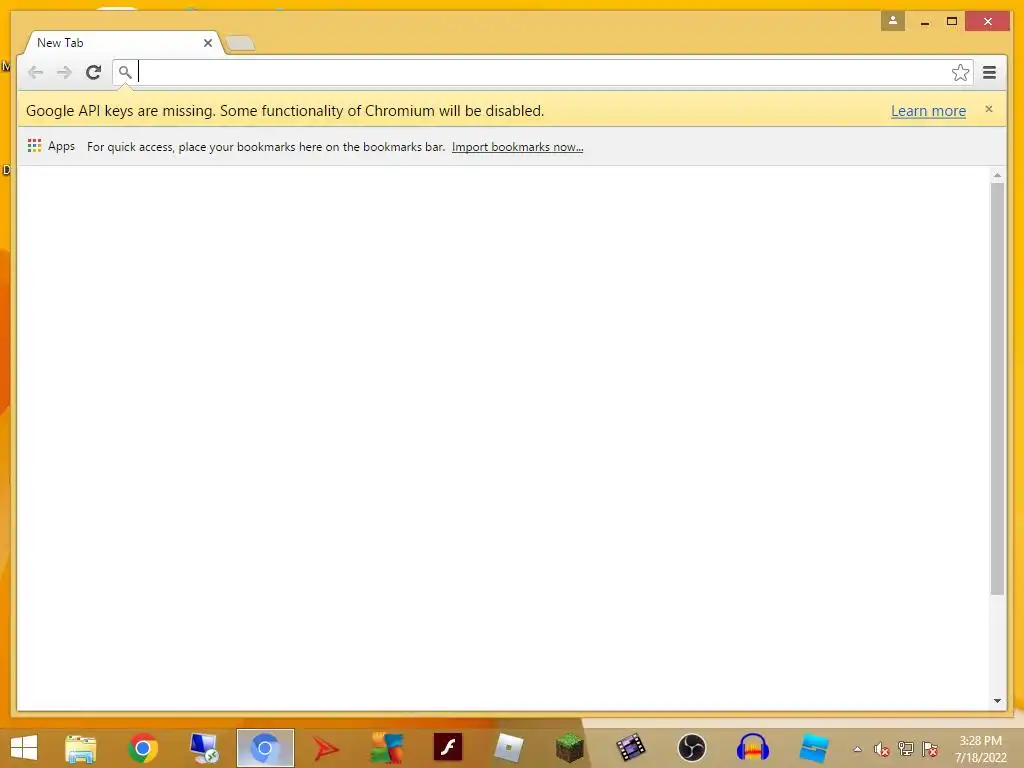Open the Windows Start button
Viewport: 1024px width, 768px height.
click(24, 748)
